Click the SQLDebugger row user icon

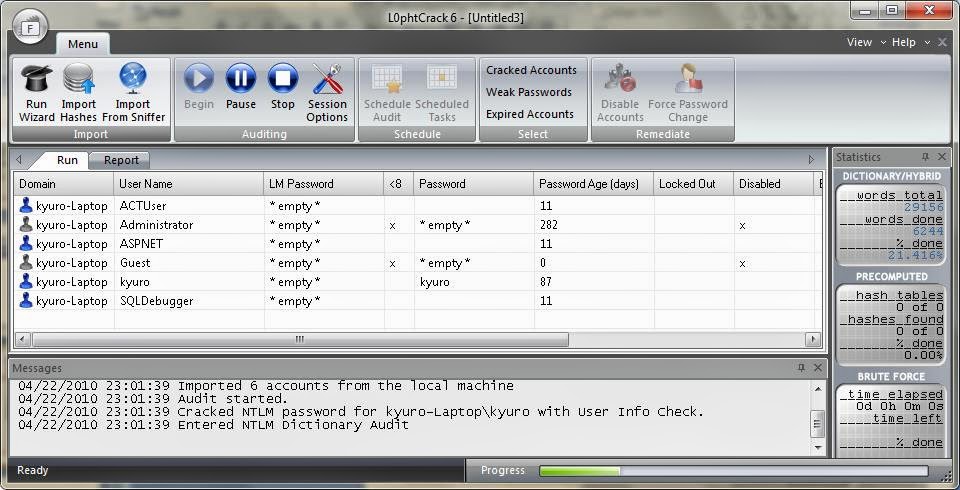26,300
